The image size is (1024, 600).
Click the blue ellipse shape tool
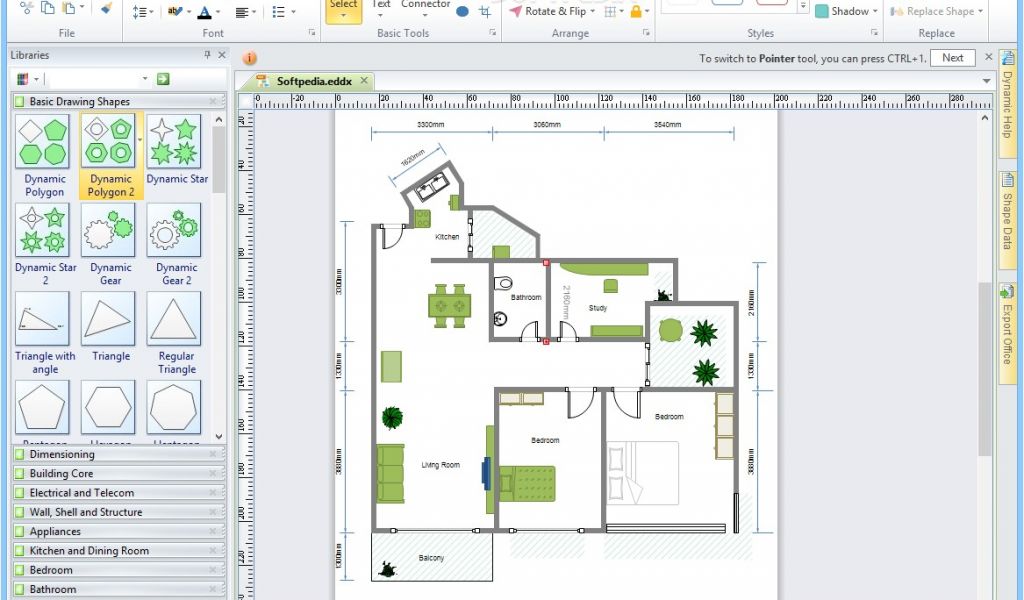click(x=462, y=12)
